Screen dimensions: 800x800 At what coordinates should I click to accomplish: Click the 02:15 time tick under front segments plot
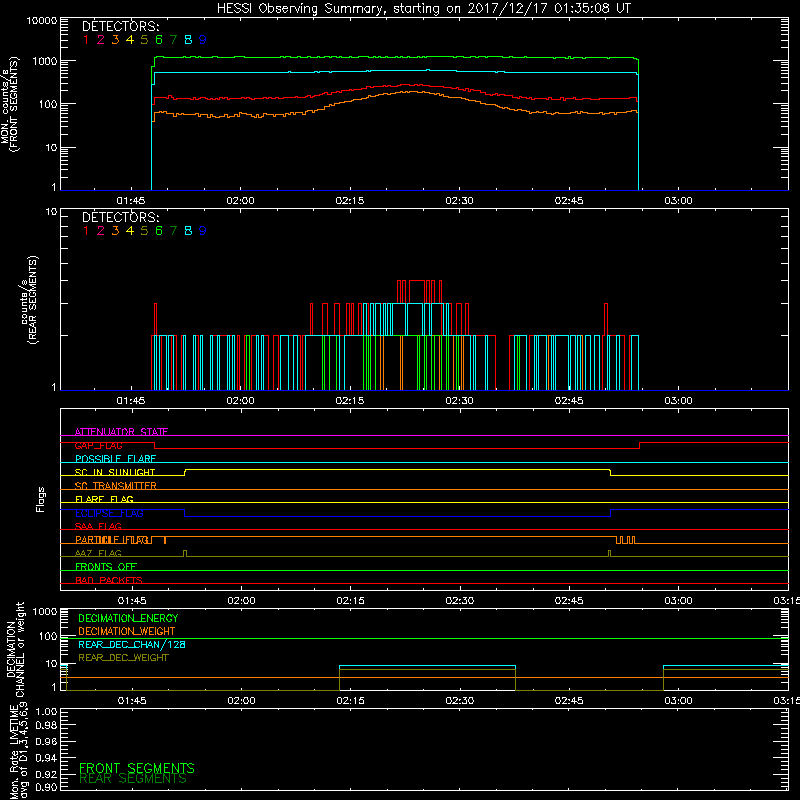pyautogui.click(x=350, y=201)
